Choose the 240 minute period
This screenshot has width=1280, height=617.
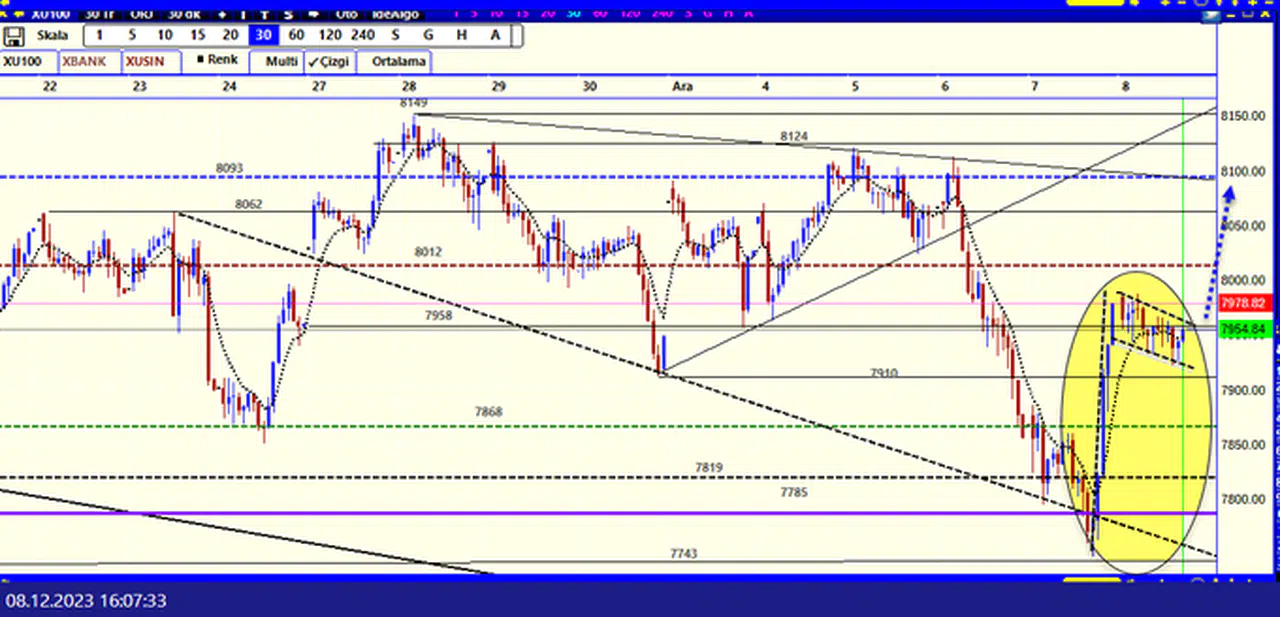pos(362,35)
